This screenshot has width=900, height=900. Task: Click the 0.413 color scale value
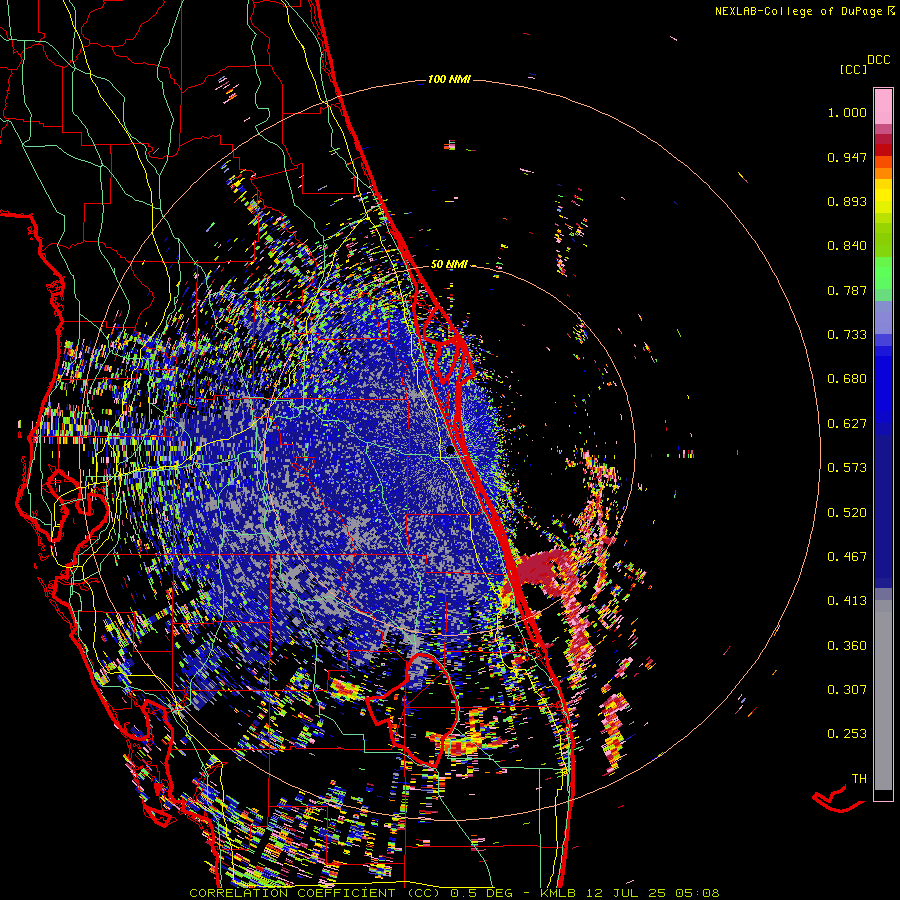coord(847,601)
